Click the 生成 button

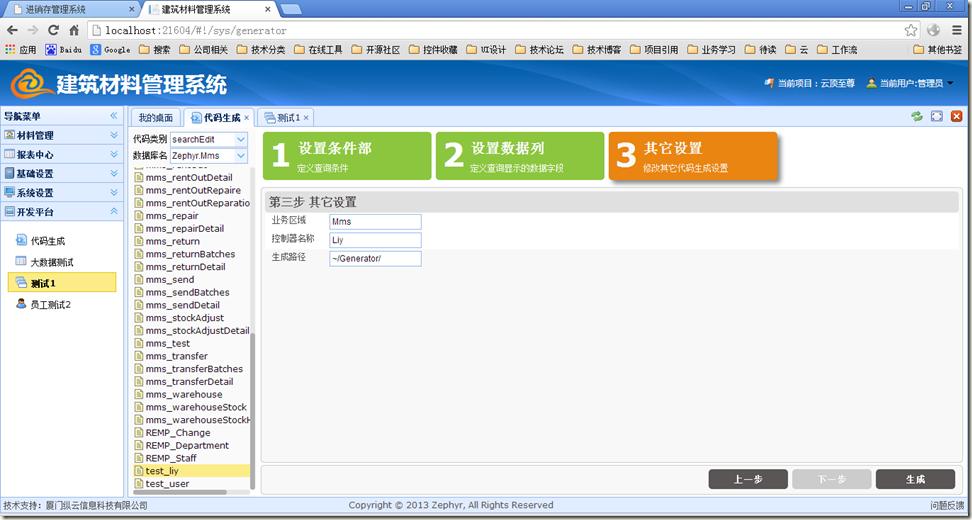pos(914,479)
